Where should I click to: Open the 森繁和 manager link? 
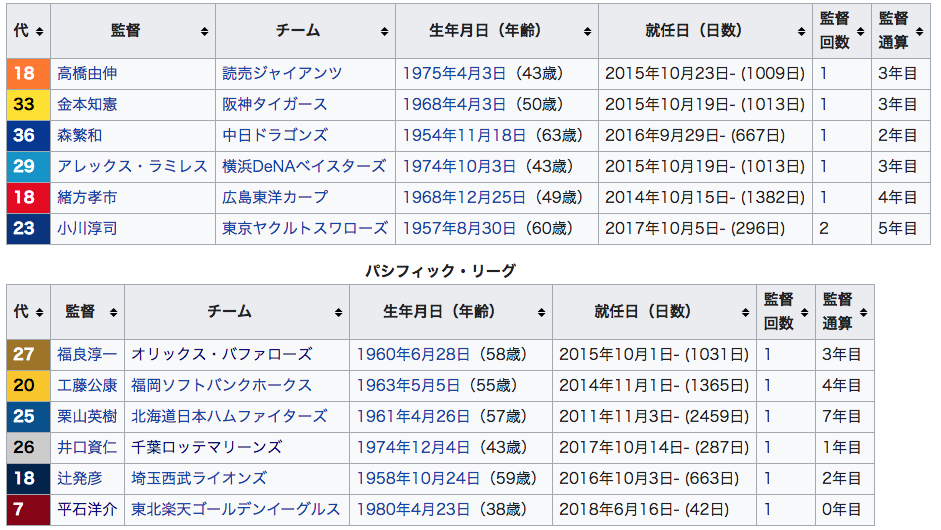pyautogui.click(x=80, y=135)
